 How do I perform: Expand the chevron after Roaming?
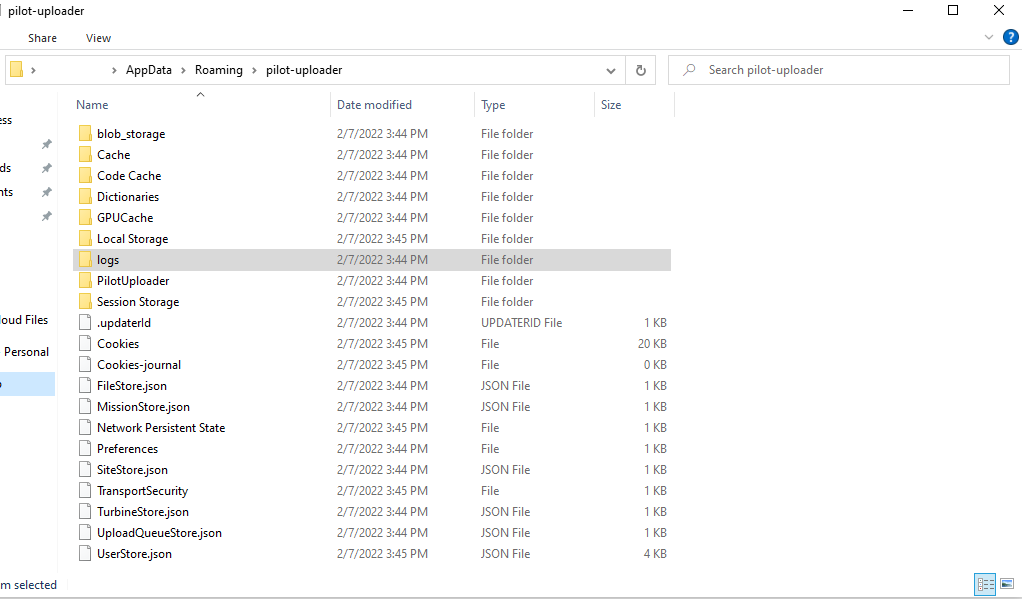pos(254,70)
